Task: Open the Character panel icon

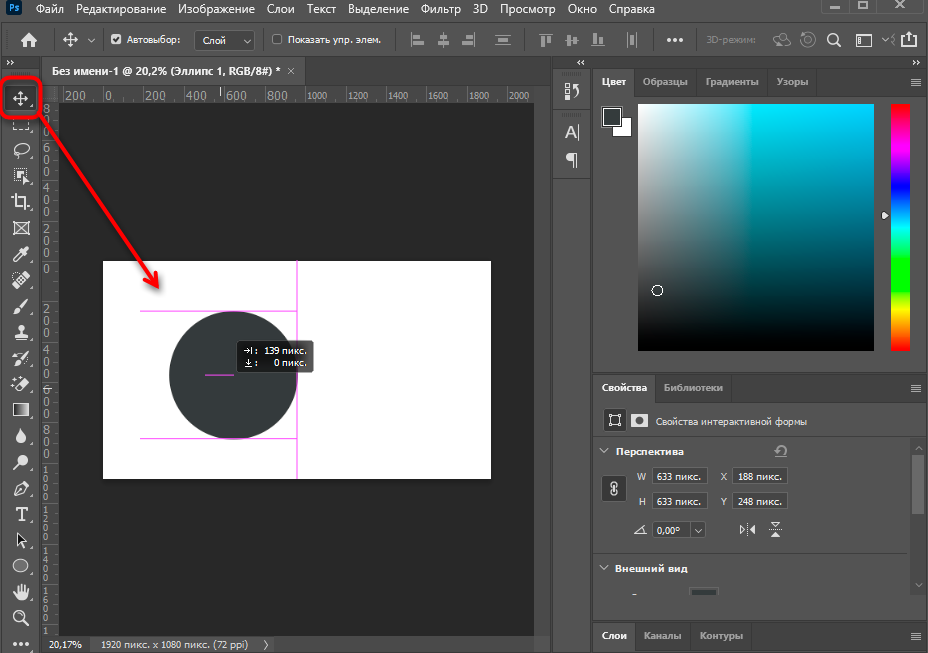Action: click(572, 132)
